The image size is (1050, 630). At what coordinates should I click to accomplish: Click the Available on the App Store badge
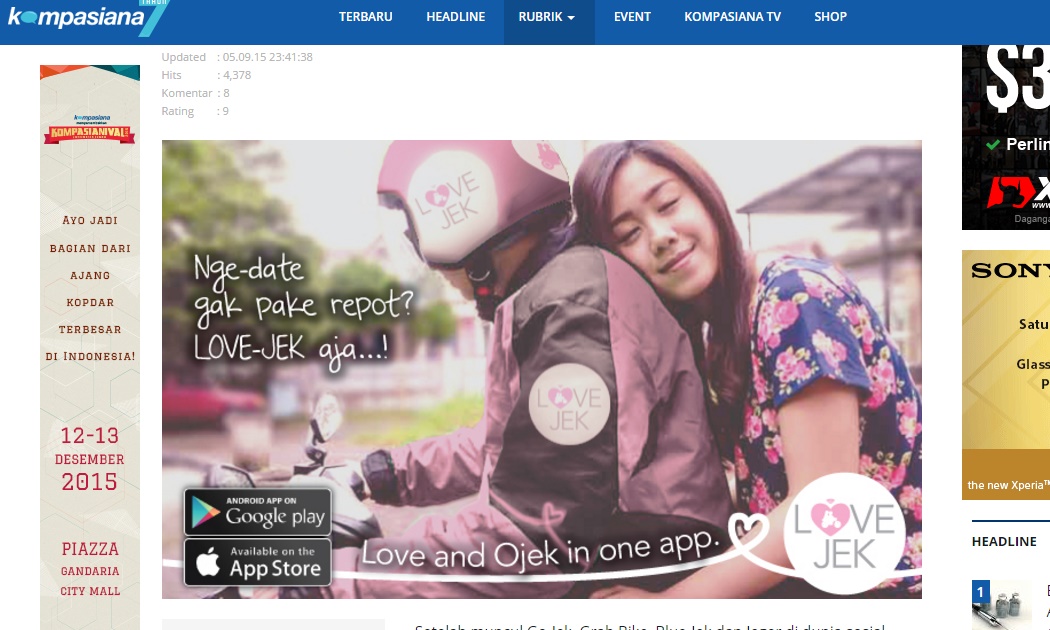tap(258, 562)
